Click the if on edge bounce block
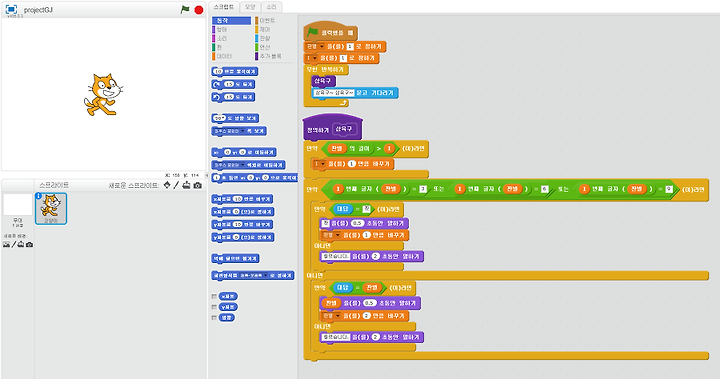Screen dimensions: 720x379 coord(235,259)
